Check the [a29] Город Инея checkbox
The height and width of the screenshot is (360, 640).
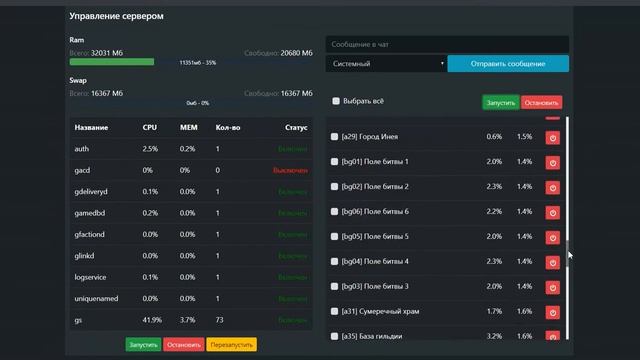tap(334, 136)
